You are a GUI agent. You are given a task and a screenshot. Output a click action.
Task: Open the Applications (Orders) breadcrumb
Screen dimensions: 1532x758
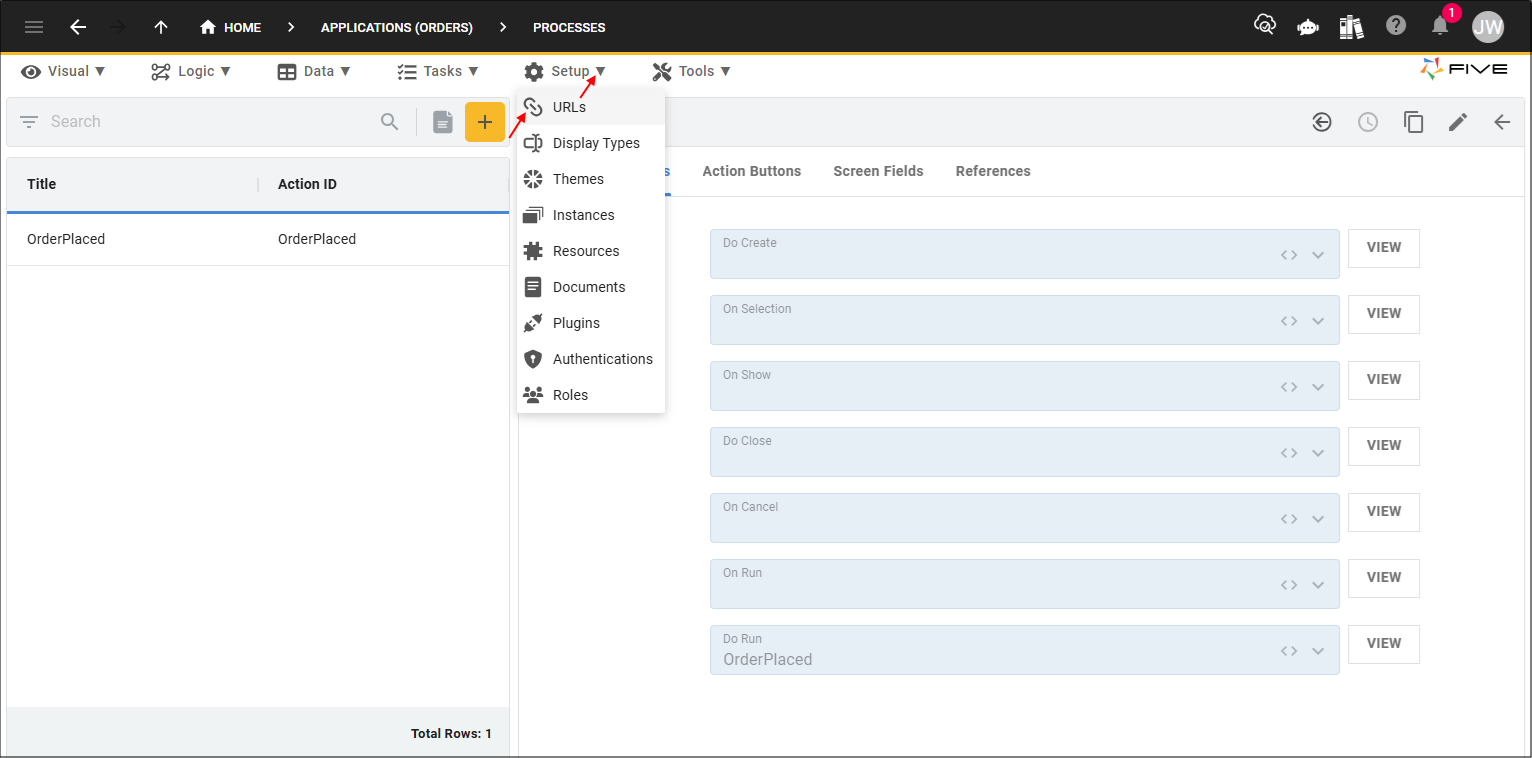coord(397,27)
